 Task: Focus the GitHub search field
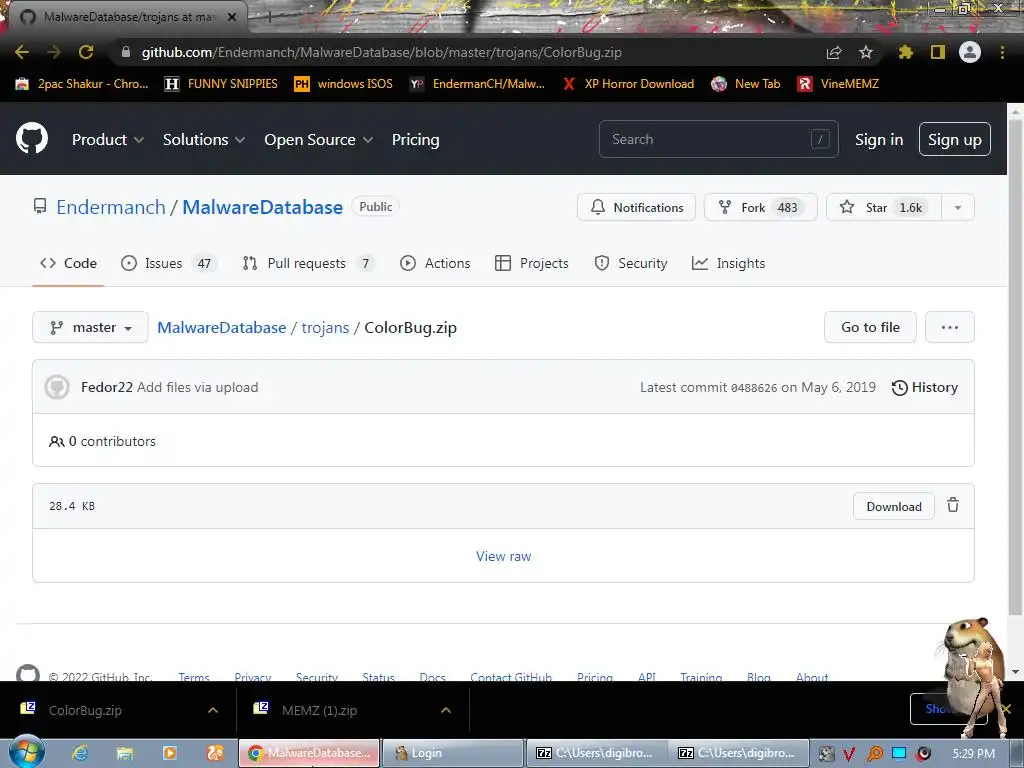(718, 139)
